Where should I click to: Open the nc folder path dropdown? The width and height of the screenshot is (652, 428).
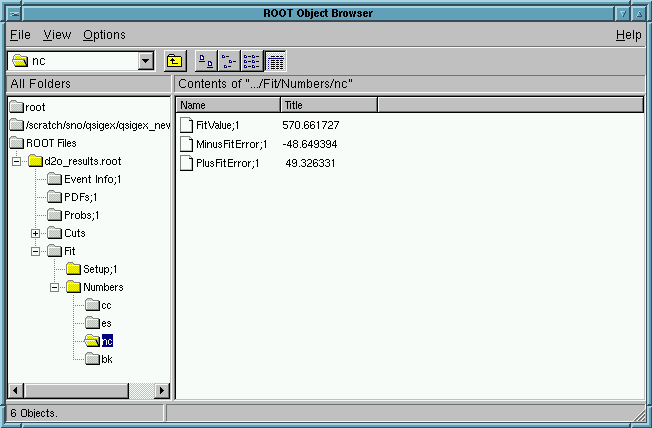point(146,61)
